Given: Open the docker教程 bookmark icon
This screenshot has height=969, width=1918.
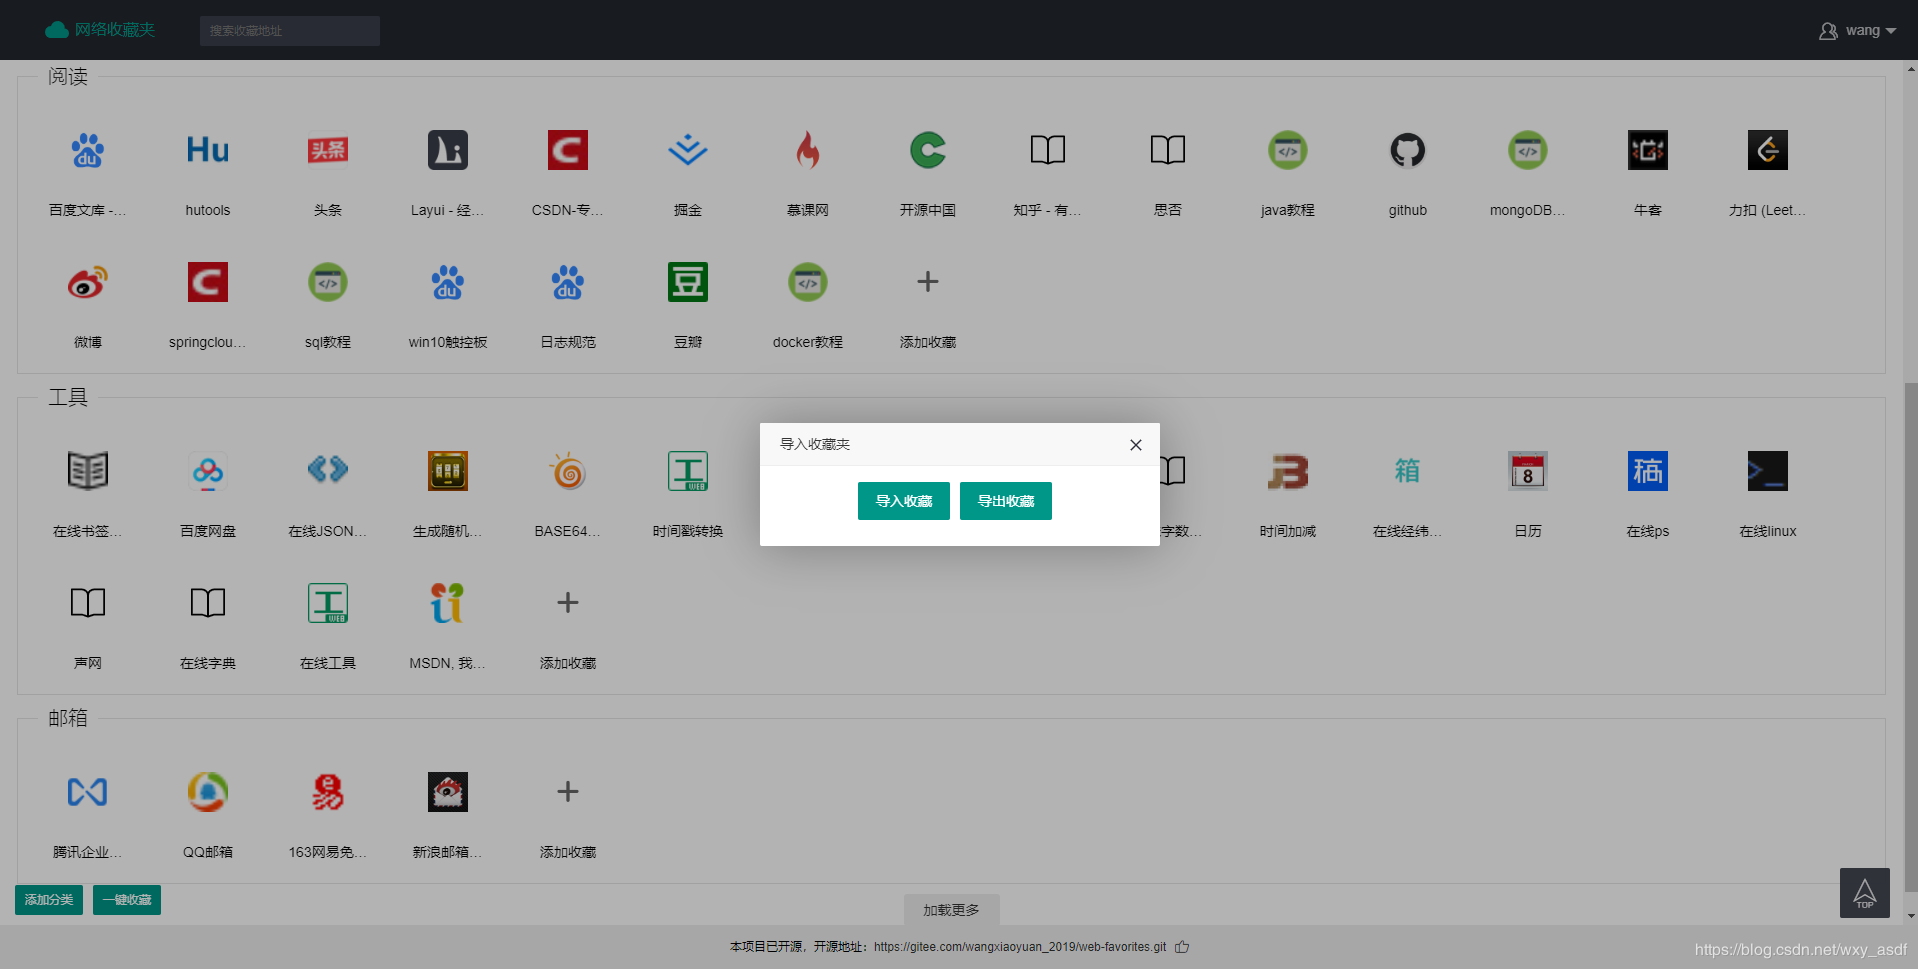Looking at the screenshot, I should [808, 282].
